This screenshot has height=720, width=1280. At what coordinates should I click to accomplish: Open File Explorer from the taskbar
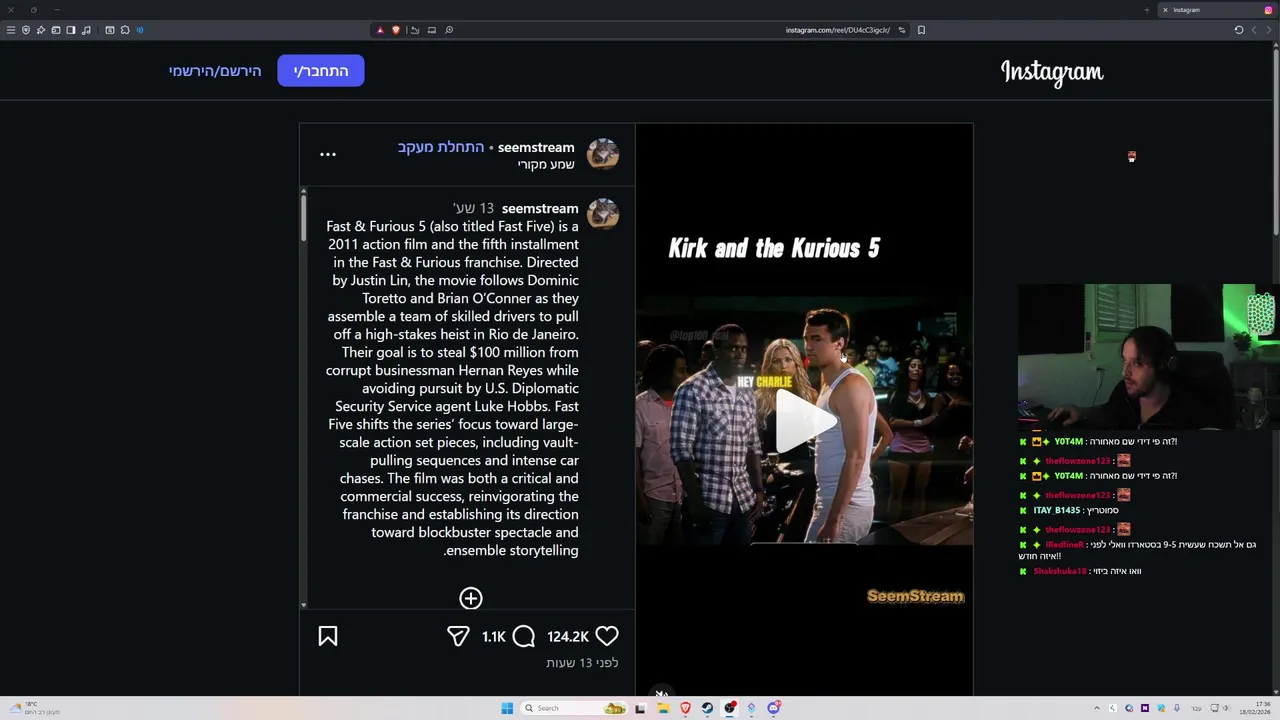[x=662, y=708]
